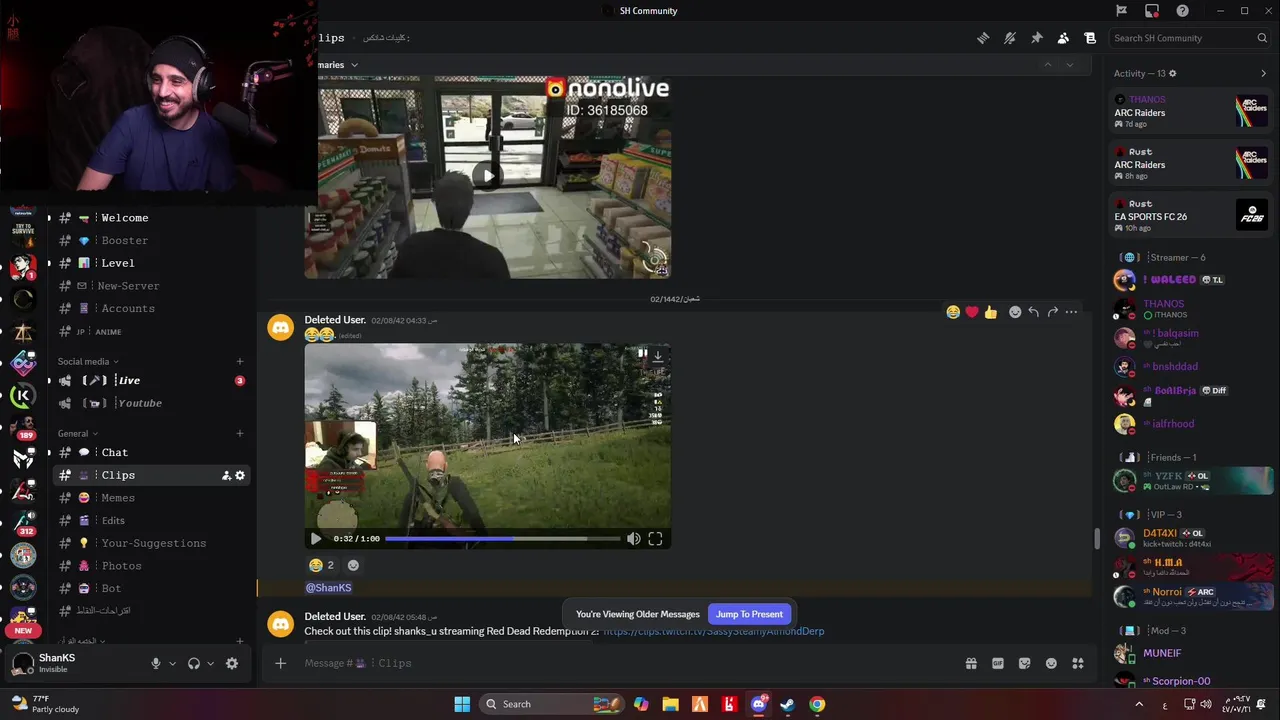Create channel in Social media category
Viewport: 1280px width, 720px height.
coord(239,361)
